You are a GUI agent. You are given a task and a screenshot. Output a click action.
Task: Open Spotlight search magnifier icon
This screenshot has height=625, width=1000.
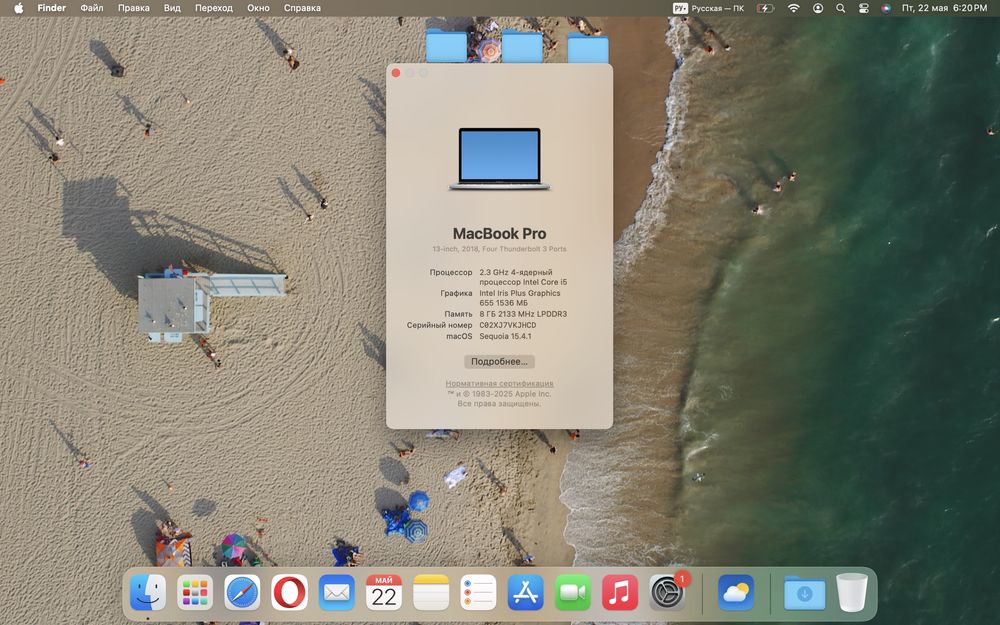[841, 8]
